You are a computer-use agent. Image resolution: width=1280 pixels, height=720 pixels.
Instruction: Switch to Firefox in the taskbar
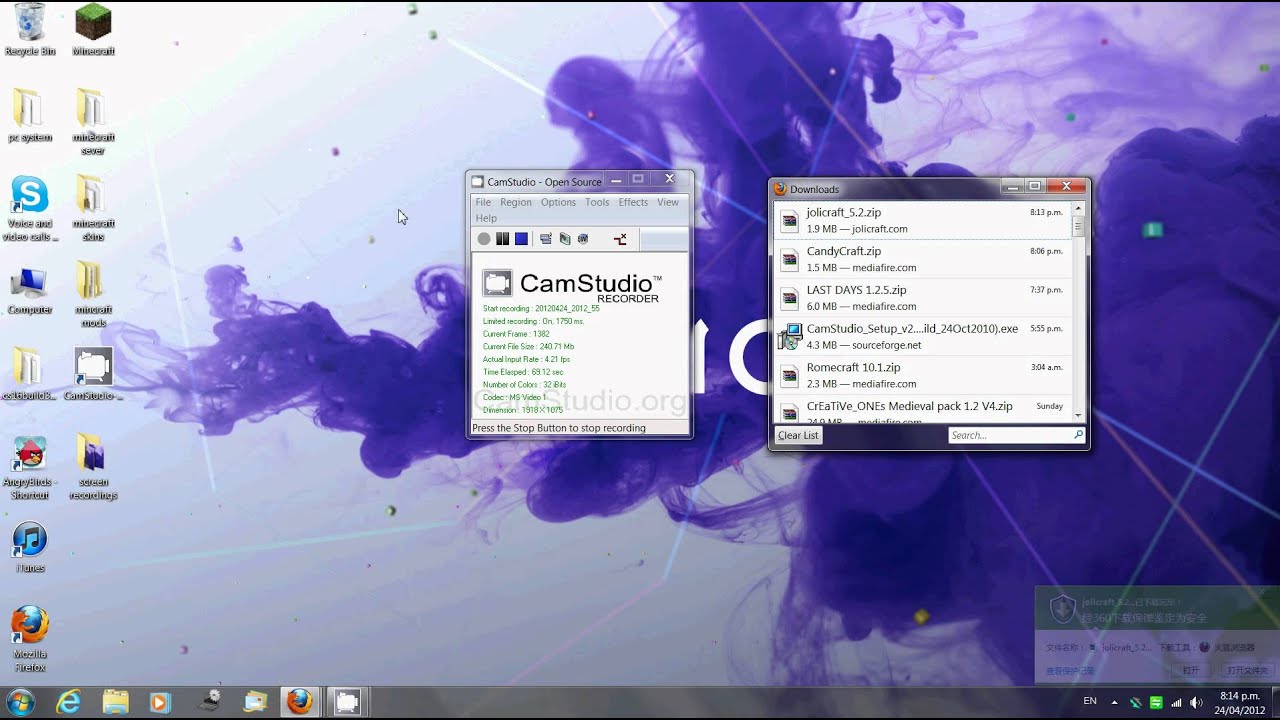tap(300, 702)
